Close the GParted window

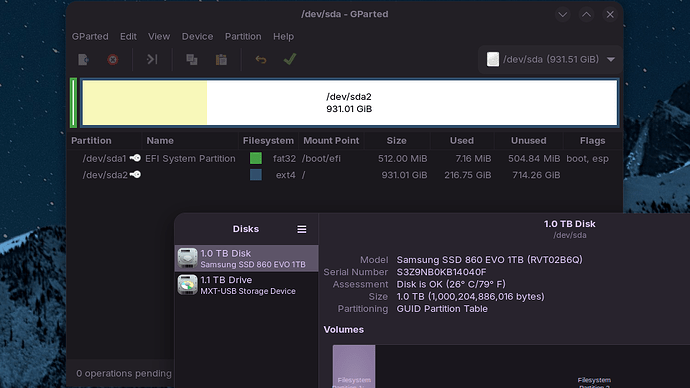610,15
